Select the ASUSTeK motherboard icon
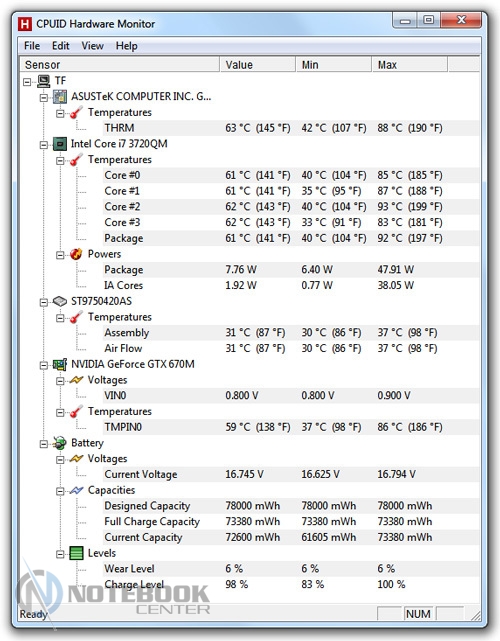The image size is (500, 641). 60,97
